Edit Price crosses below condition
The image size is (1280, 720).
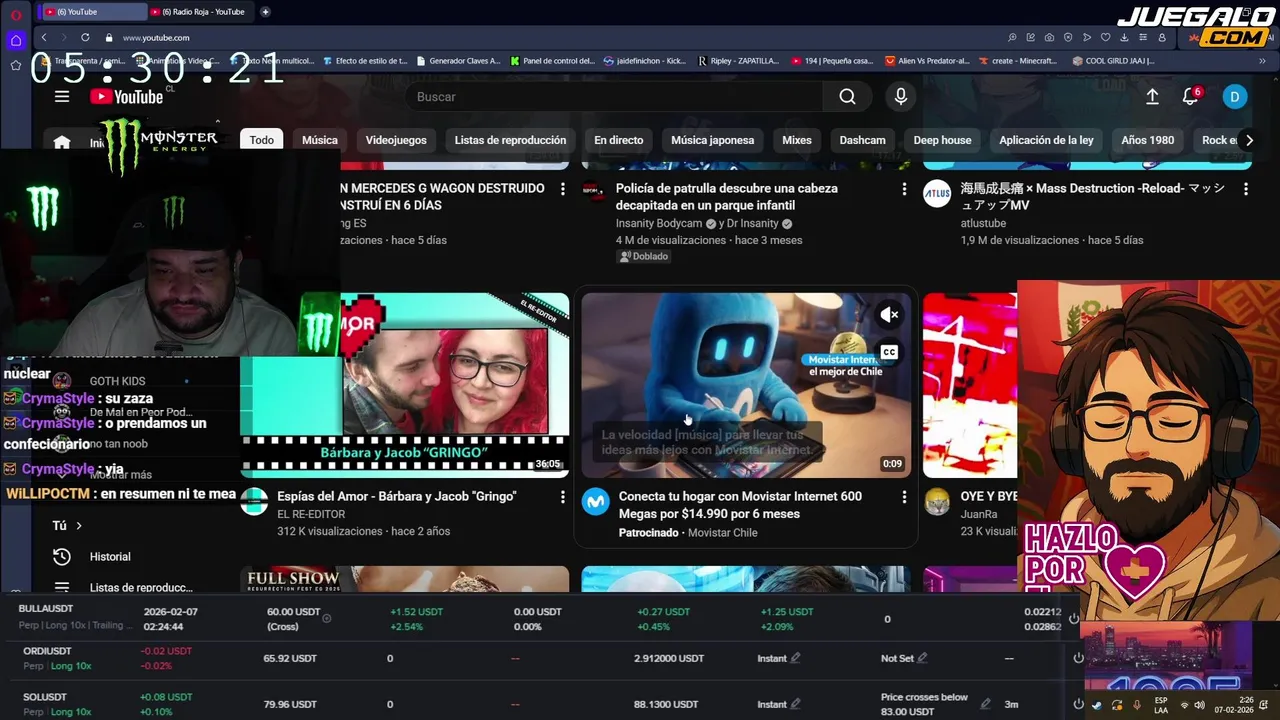coord(986,704)
